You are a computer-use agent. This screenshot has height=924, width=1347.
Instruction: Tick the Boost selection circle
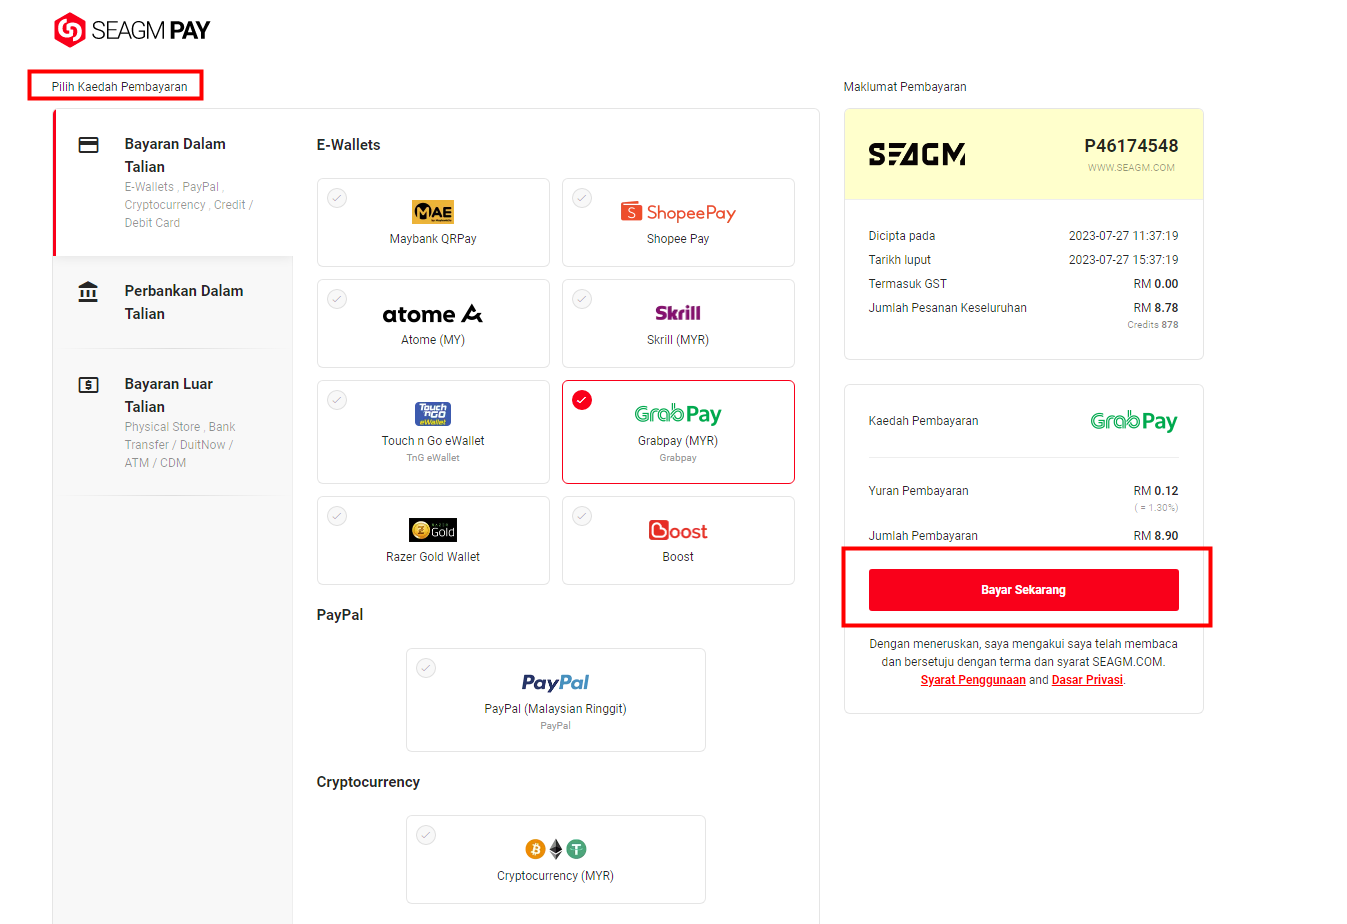(582, 516)
